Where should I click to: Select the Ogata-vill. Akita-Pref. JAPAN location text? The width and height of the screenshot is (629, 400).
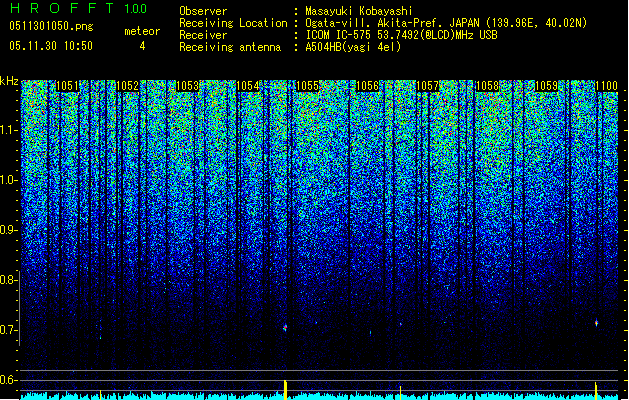(446, 23)
